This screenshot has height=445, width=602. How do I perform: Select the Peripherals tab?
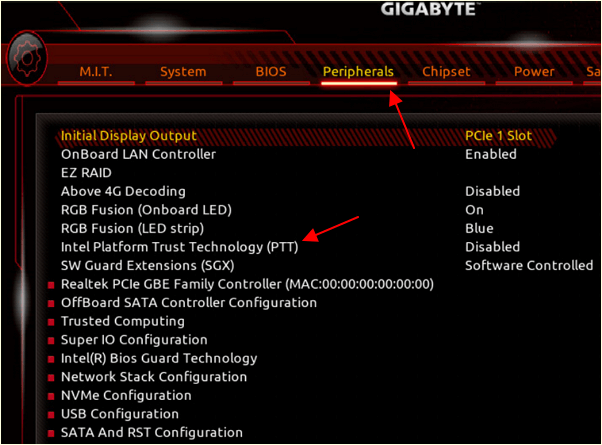(x=358, y=72)
